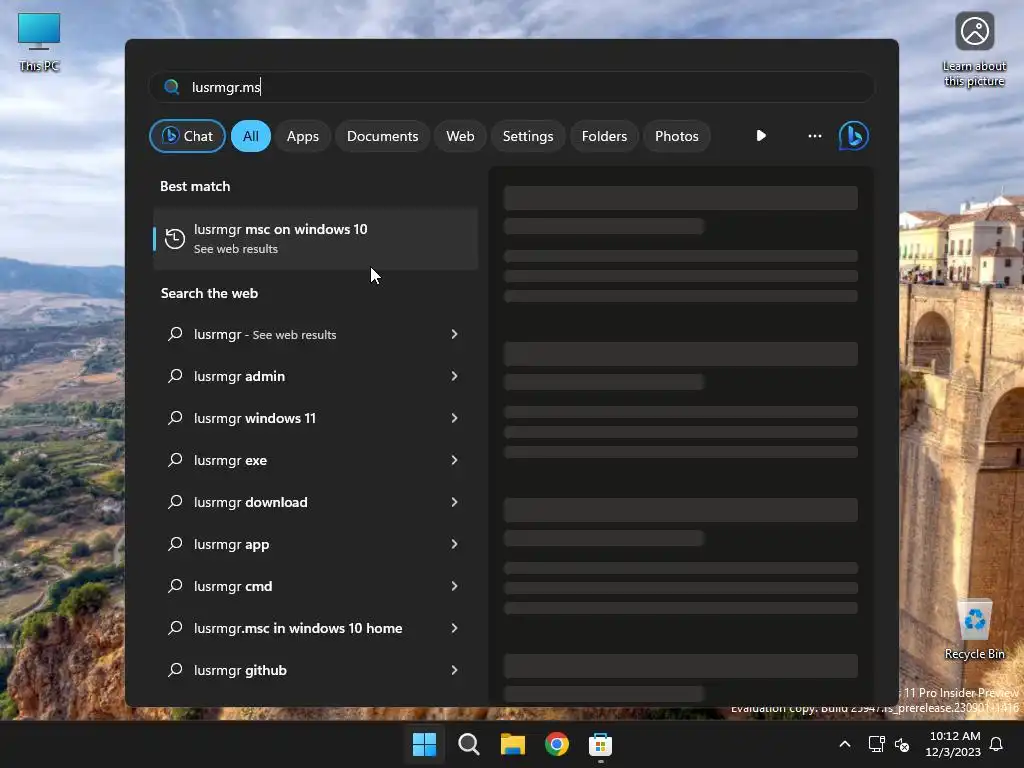Expand arrow for lusrmgr download suggestion

[x=455, y=502]
